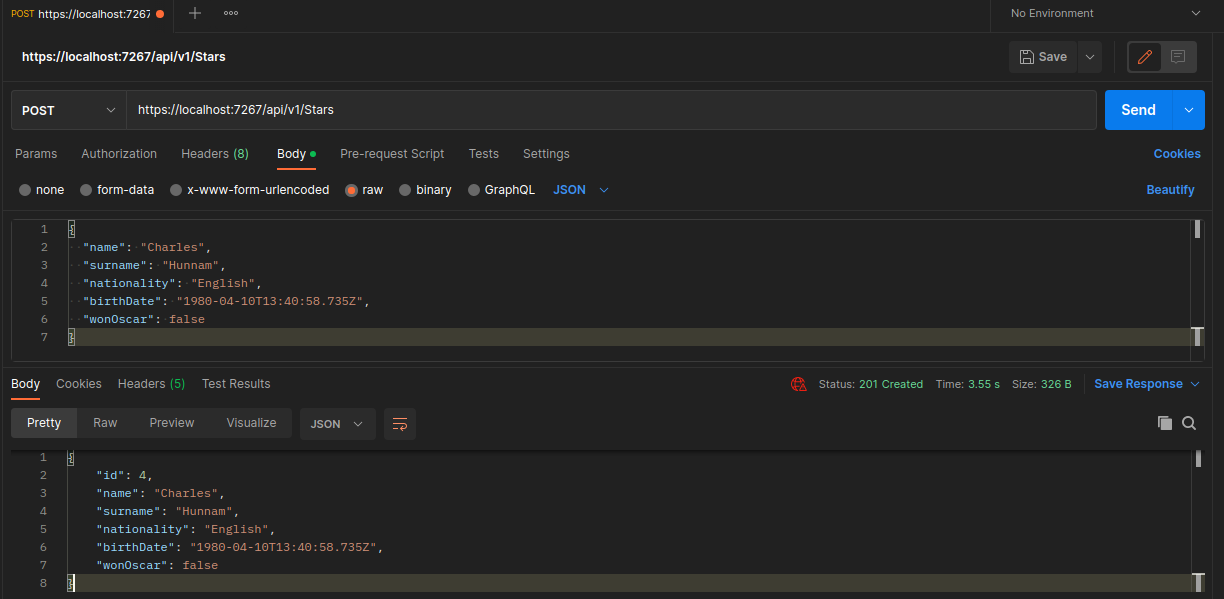1224x599 pixels.
Task: Switch to the Params tab
Action: (x=36, y=154)
